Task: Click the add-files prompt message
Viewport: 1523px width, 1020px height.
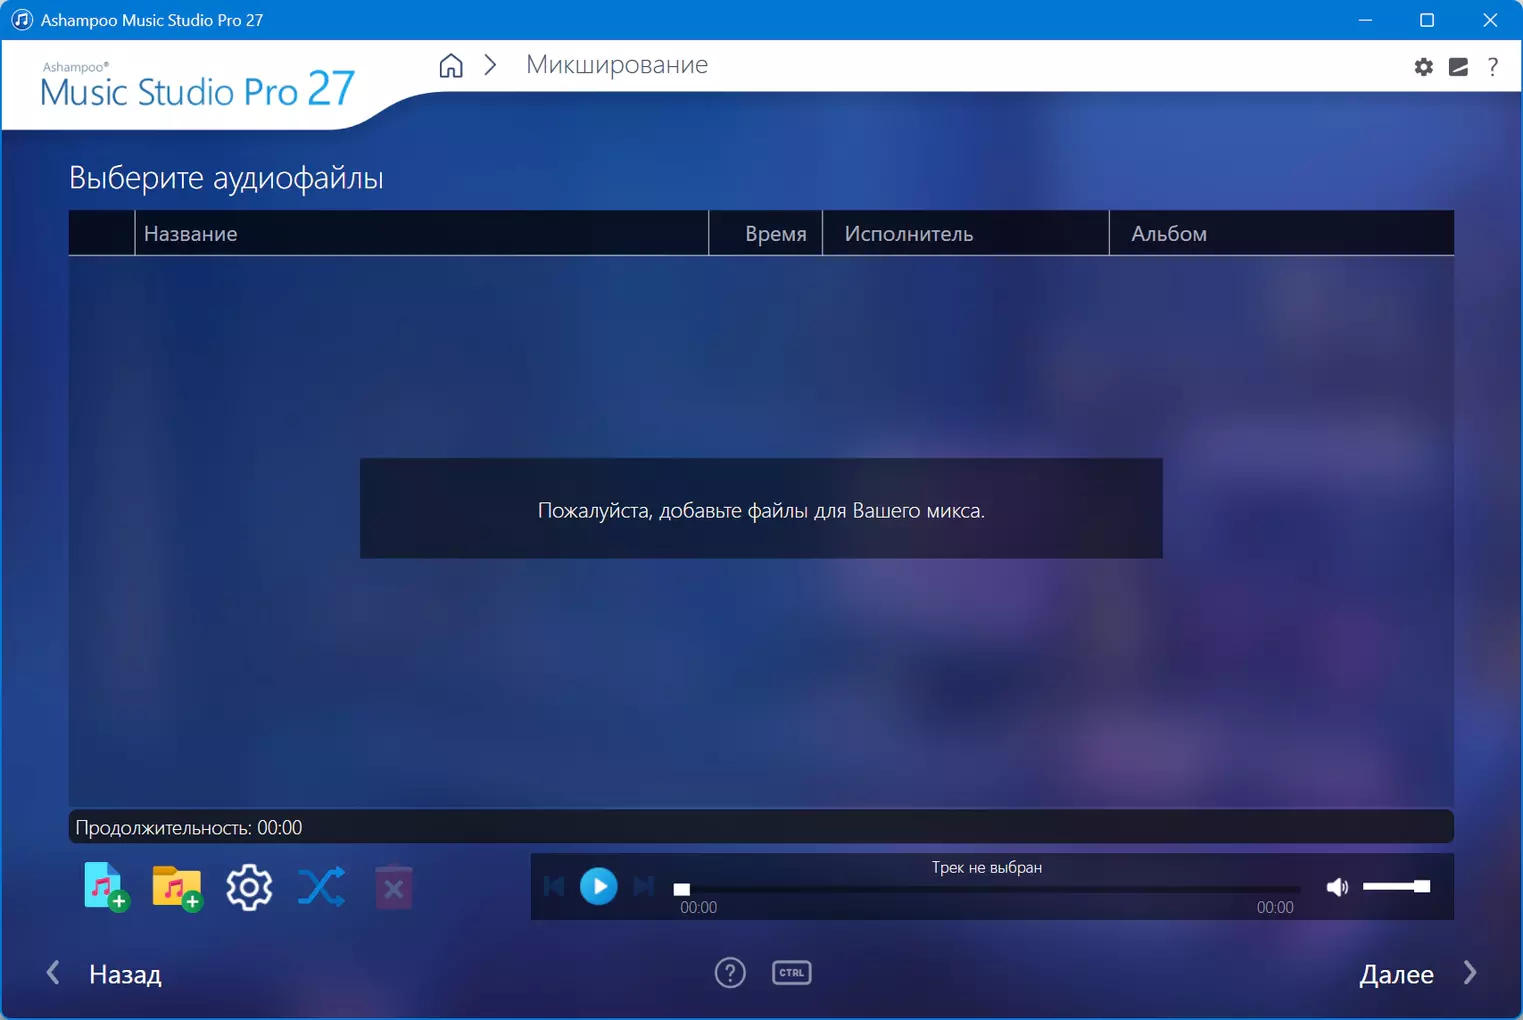Action: point(761,510)
